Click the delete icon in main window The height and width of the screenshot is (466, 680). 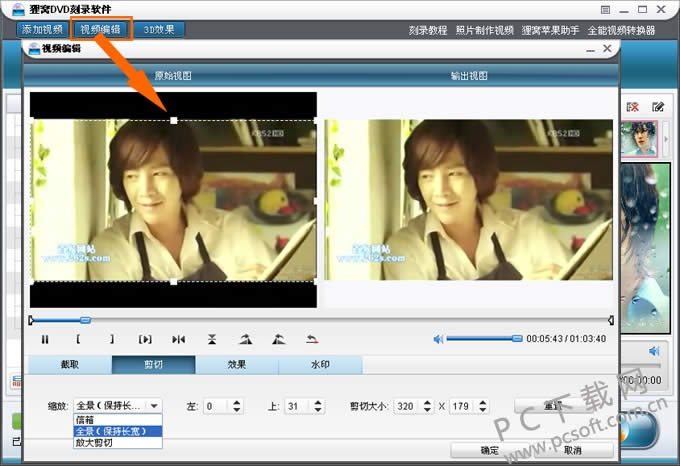633,107
